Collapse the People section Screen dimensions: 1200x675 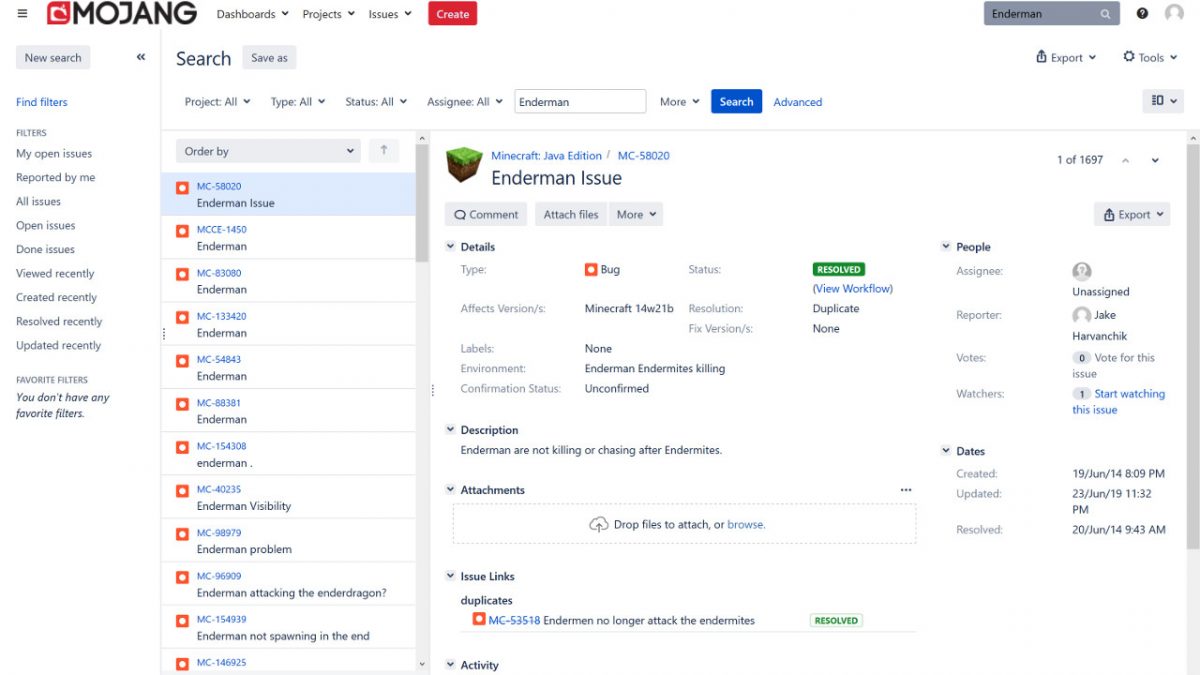click(x=946, y=247)
